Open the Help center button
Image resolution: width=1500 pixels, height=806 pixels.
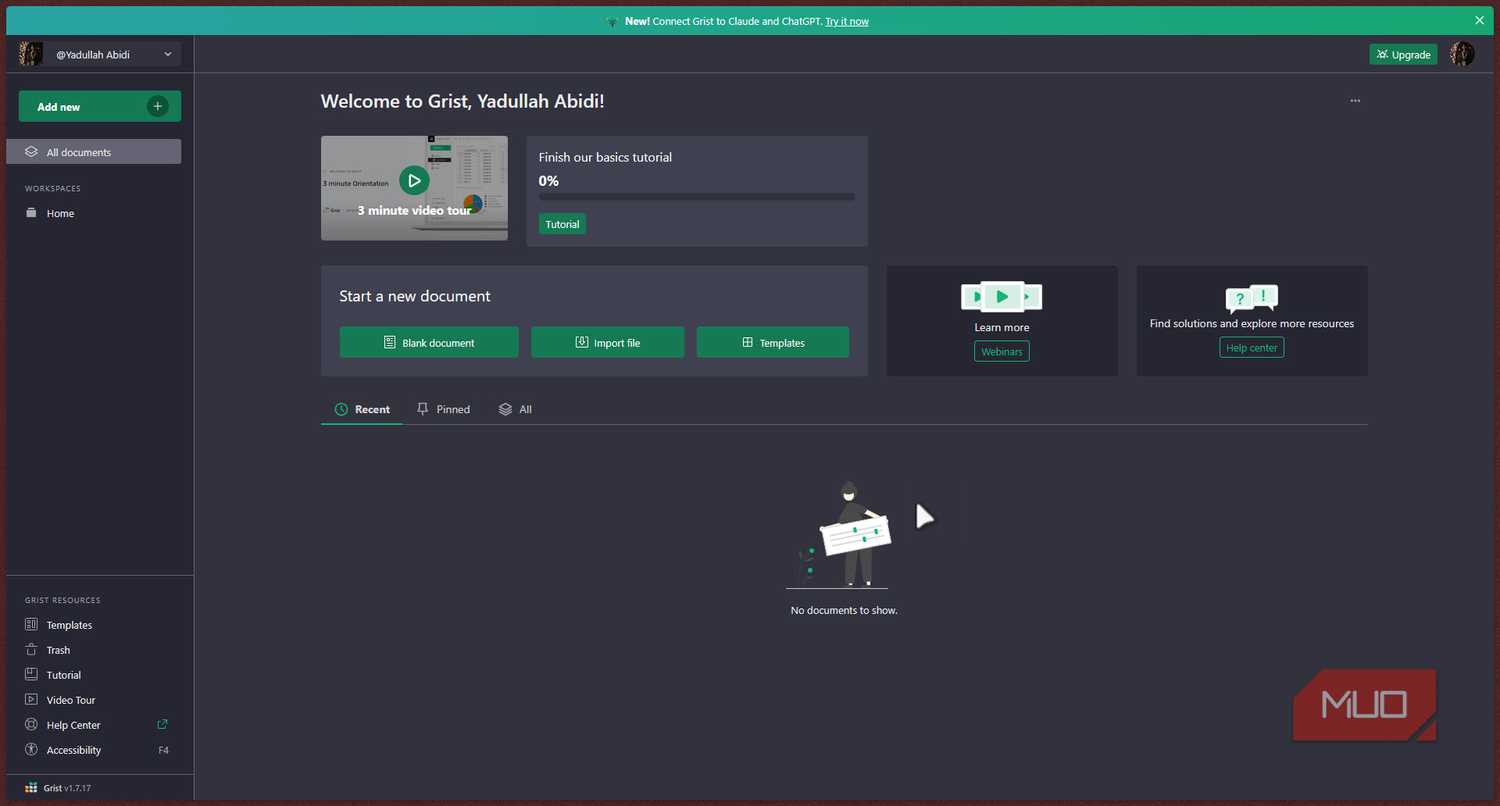coord(1252,347)
